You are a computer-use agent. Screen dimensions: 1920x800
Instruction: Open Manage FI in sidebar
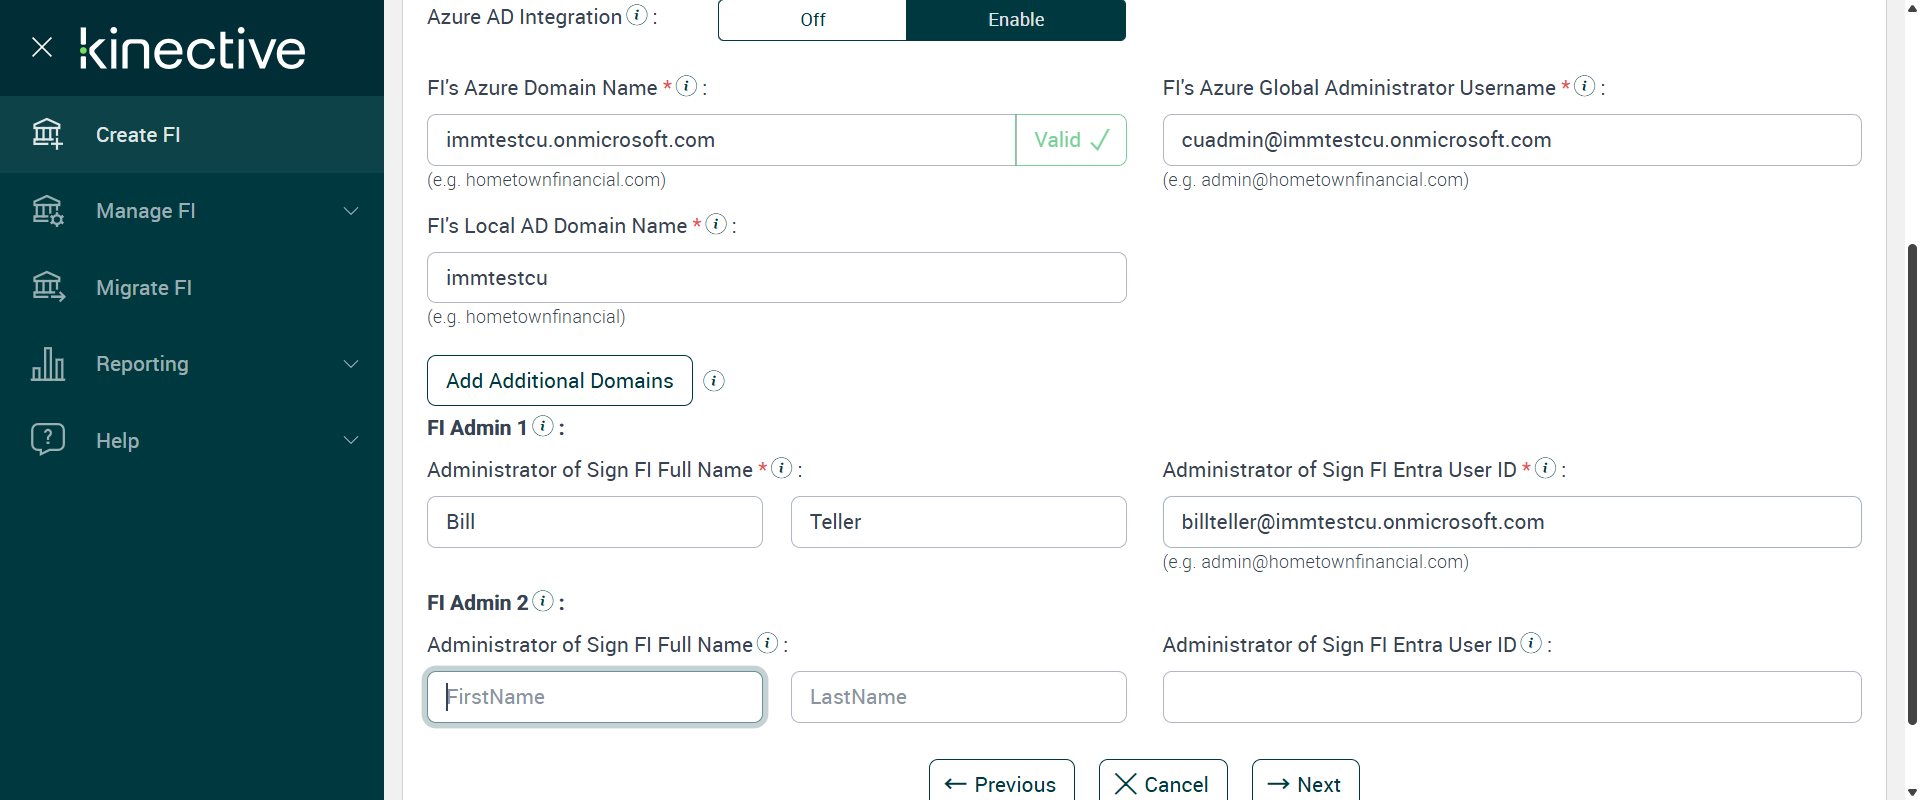pyautogui.click(x=146, y=211)
